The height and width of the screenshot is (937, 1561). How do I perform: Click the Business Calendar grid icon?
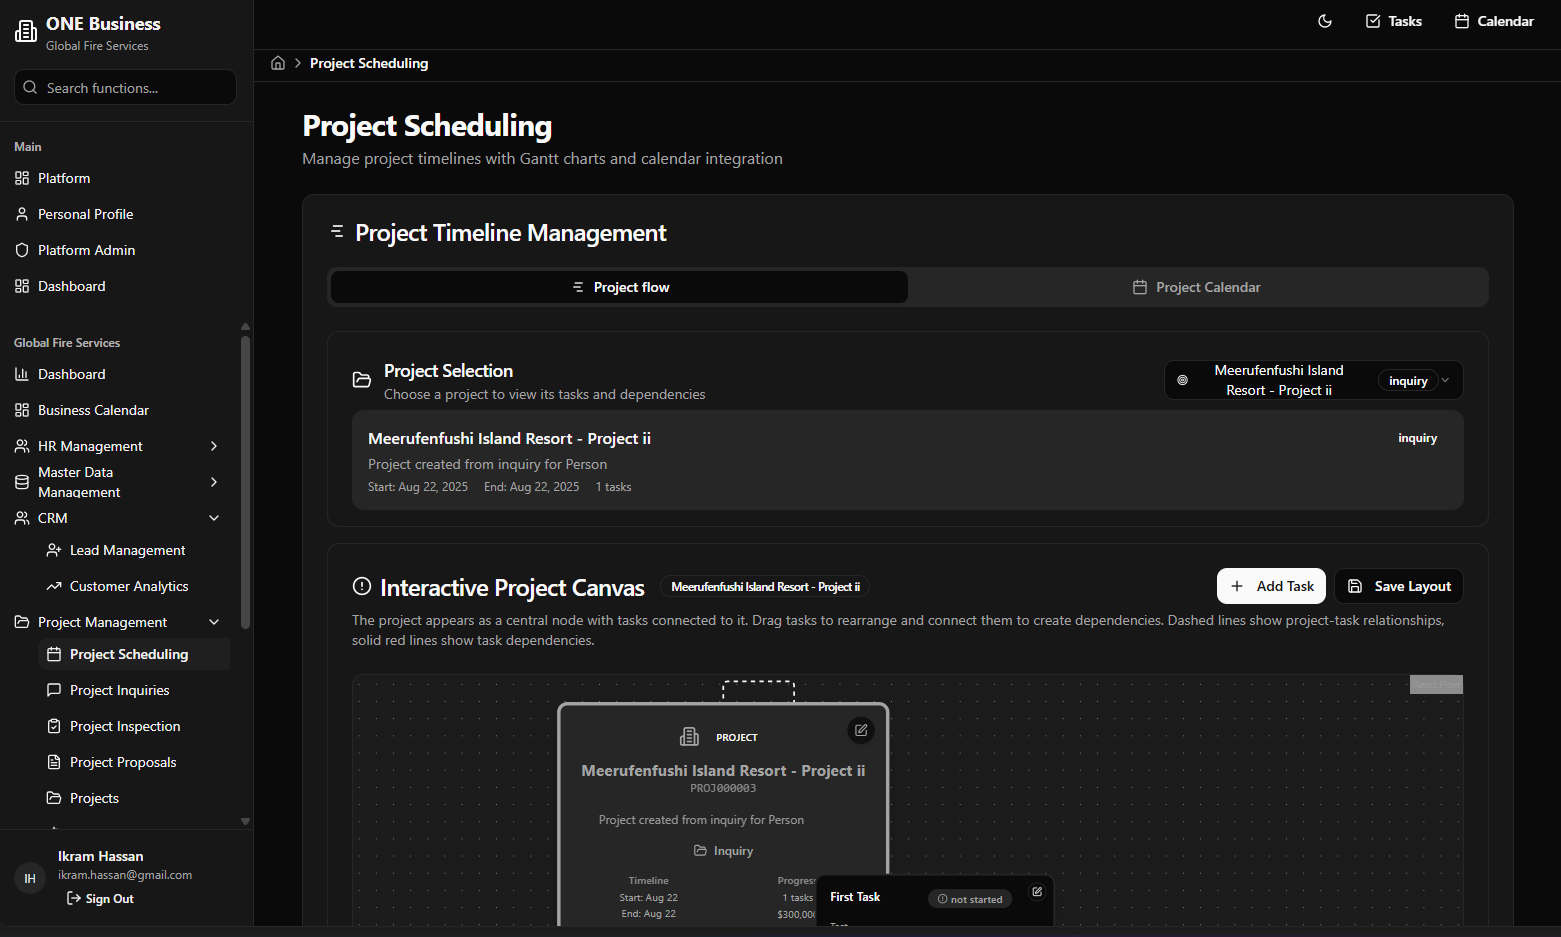(22, 410)
